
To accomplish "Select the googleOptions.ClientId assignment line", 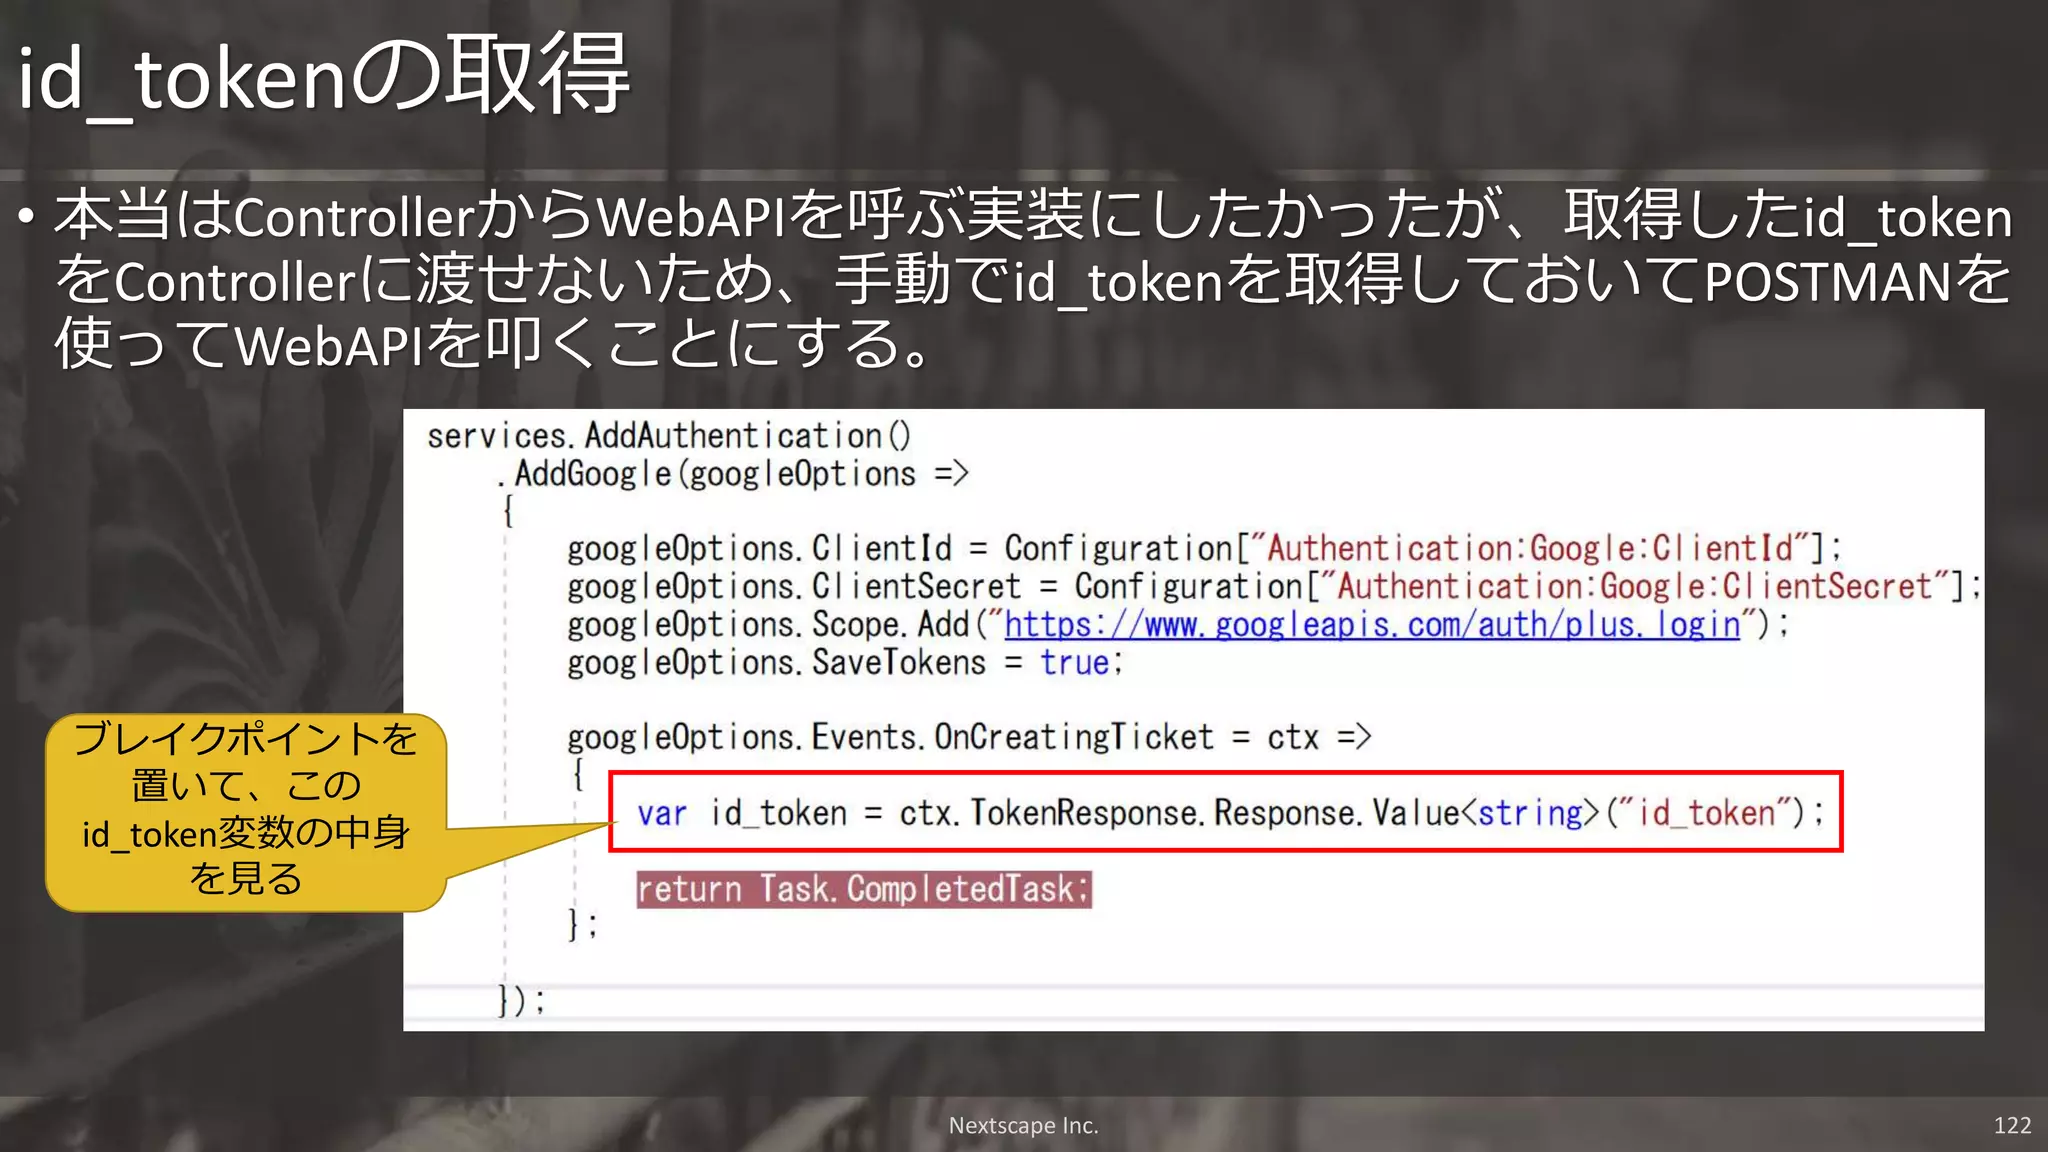I will tap(1205, 548).
